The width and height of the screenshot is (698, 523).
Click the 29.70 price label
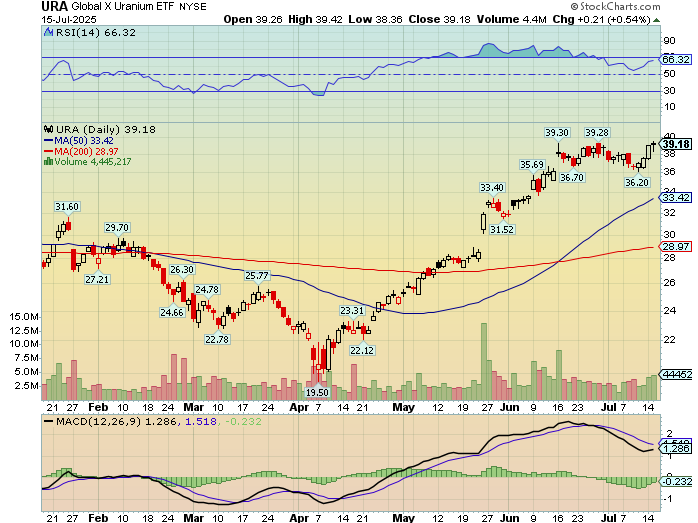(117, 227)
